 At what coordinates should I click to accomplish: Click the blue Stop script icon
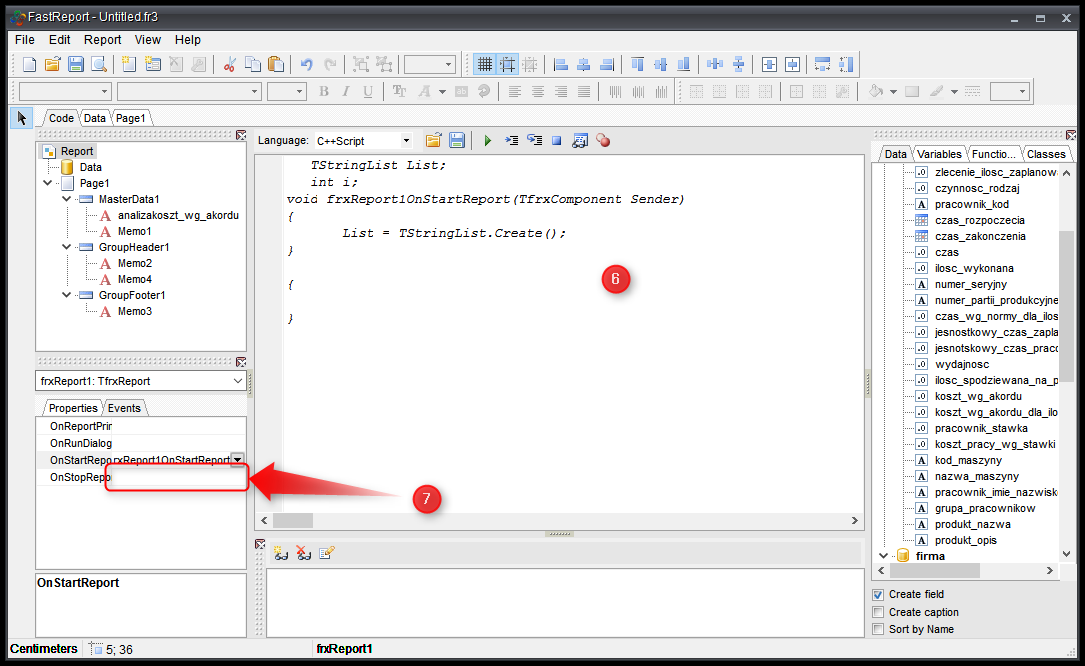557,141
